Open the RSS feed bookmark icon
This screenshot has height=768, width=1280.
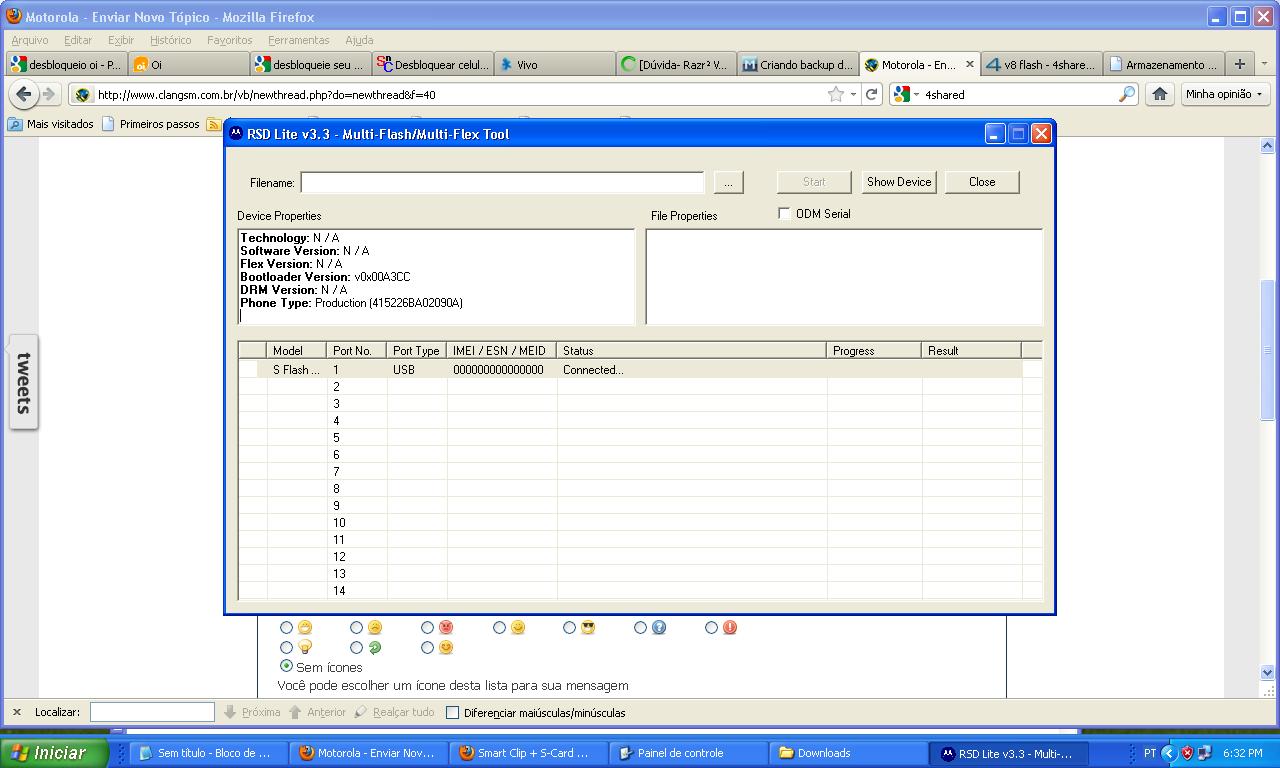[213, 124]
